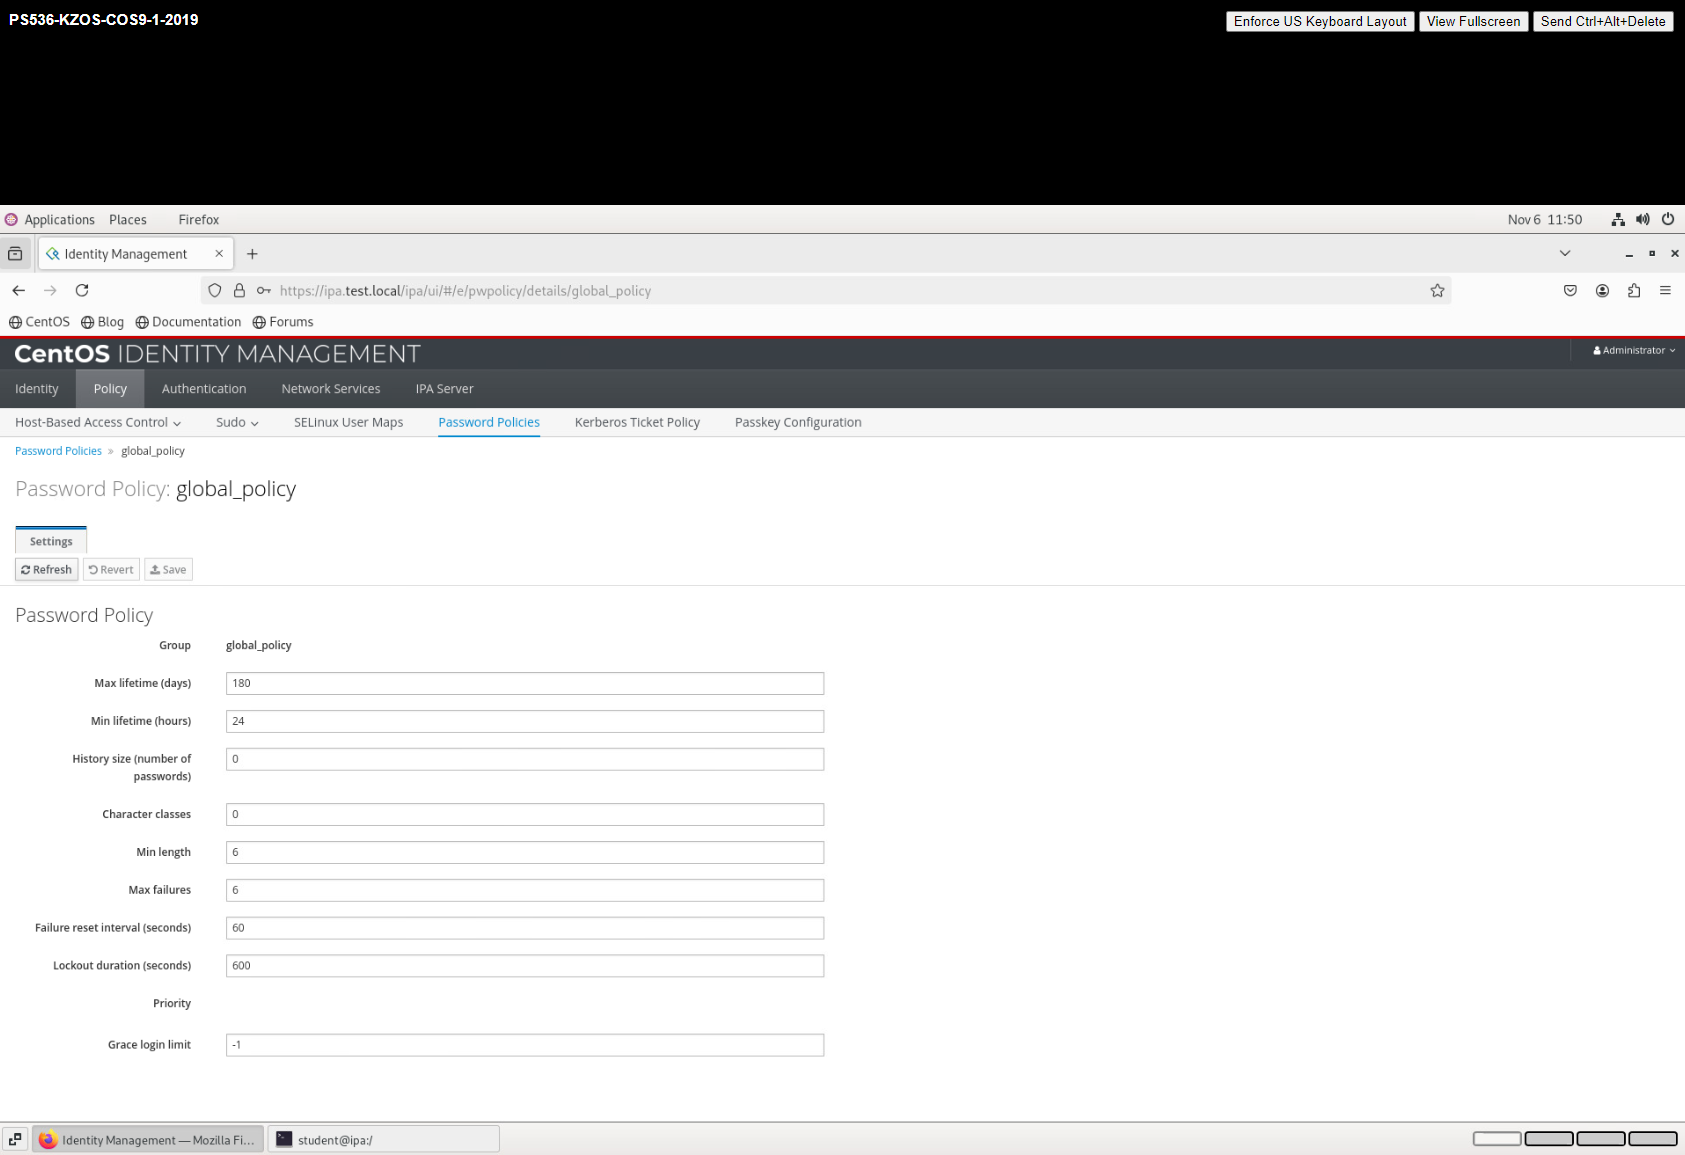Viewport: 1685px width, 1155px height.
Task: Close the Identity Management tab
Action: point(219,254)
